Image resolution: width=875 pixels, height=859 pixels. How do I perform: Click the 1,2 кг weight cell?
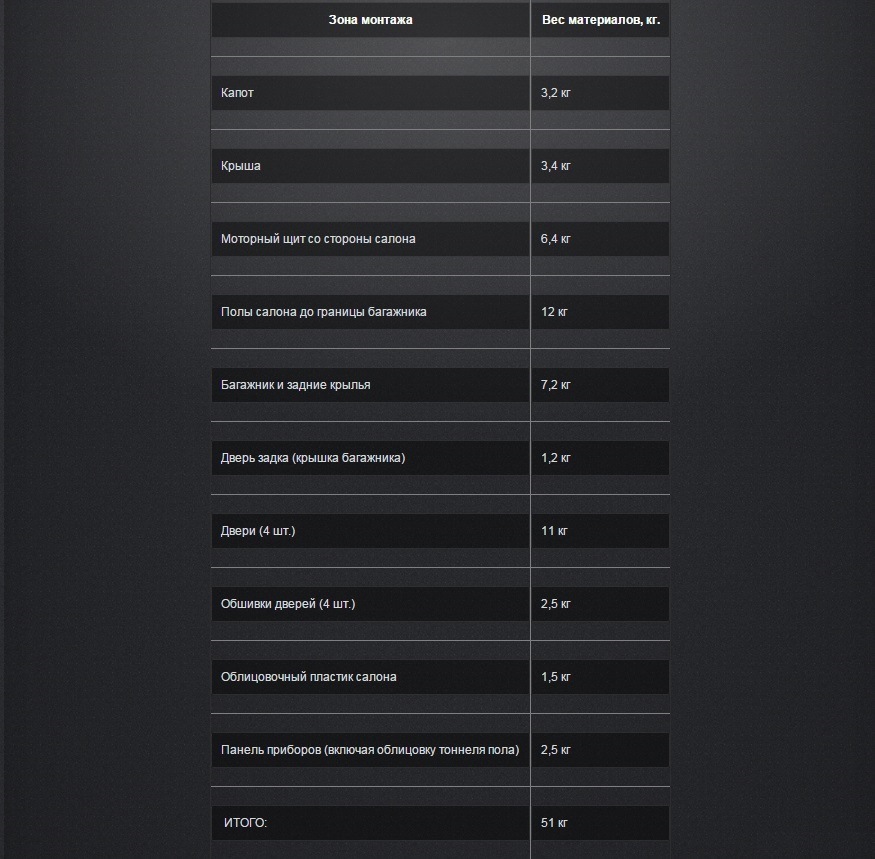[x=600, y=458]
